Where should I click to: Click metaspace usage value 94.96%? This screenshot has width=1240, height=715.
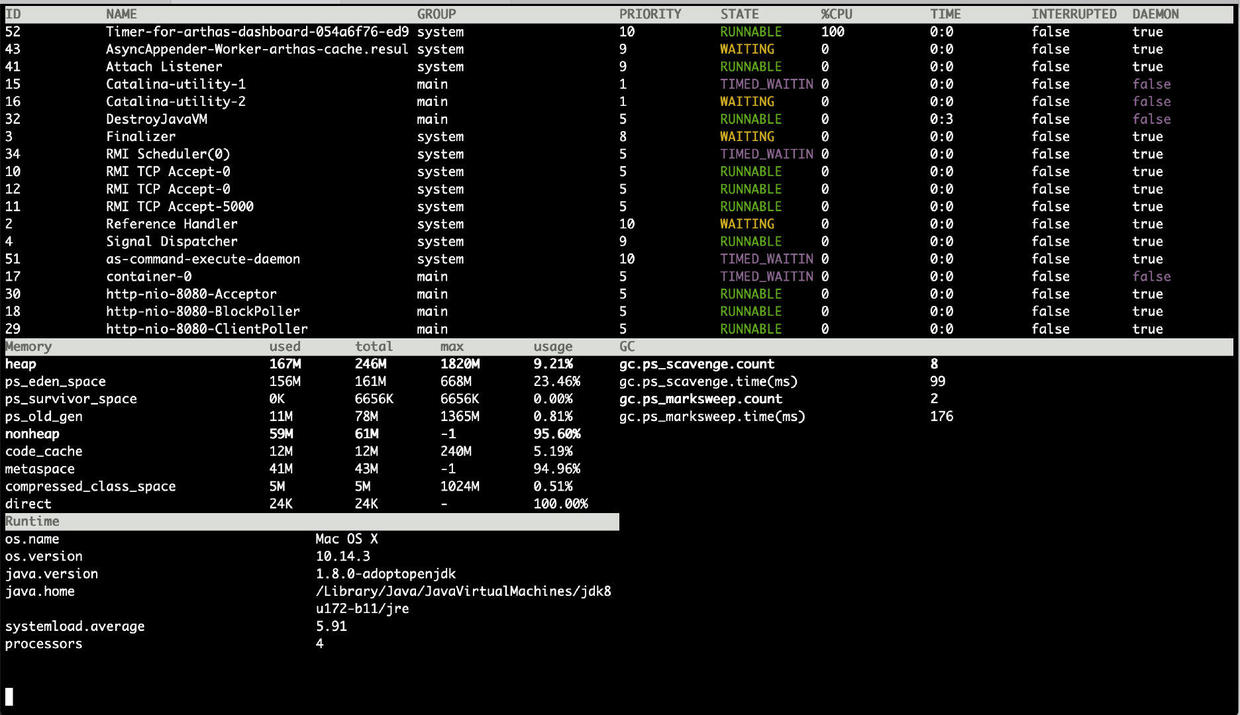557,469
